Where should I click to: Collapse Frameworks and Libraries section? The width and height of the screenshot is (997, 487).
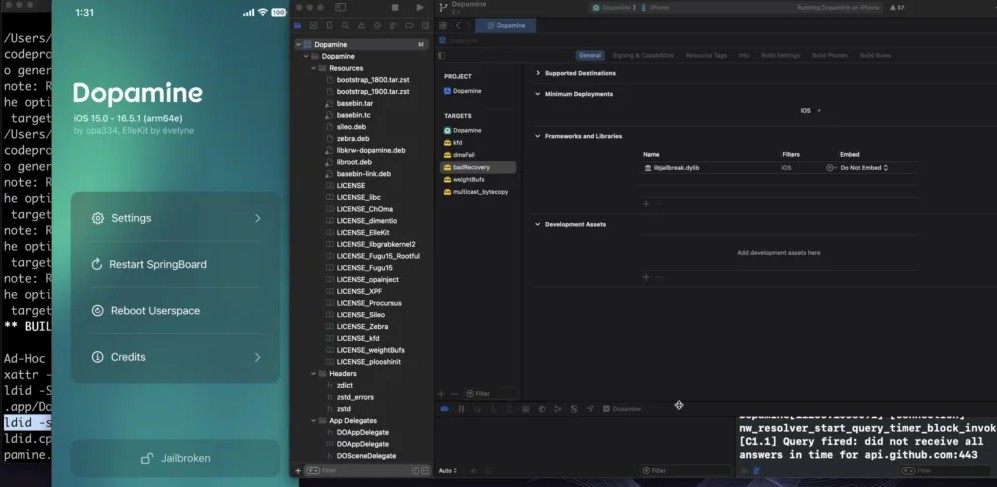click(x=538, y=136)
